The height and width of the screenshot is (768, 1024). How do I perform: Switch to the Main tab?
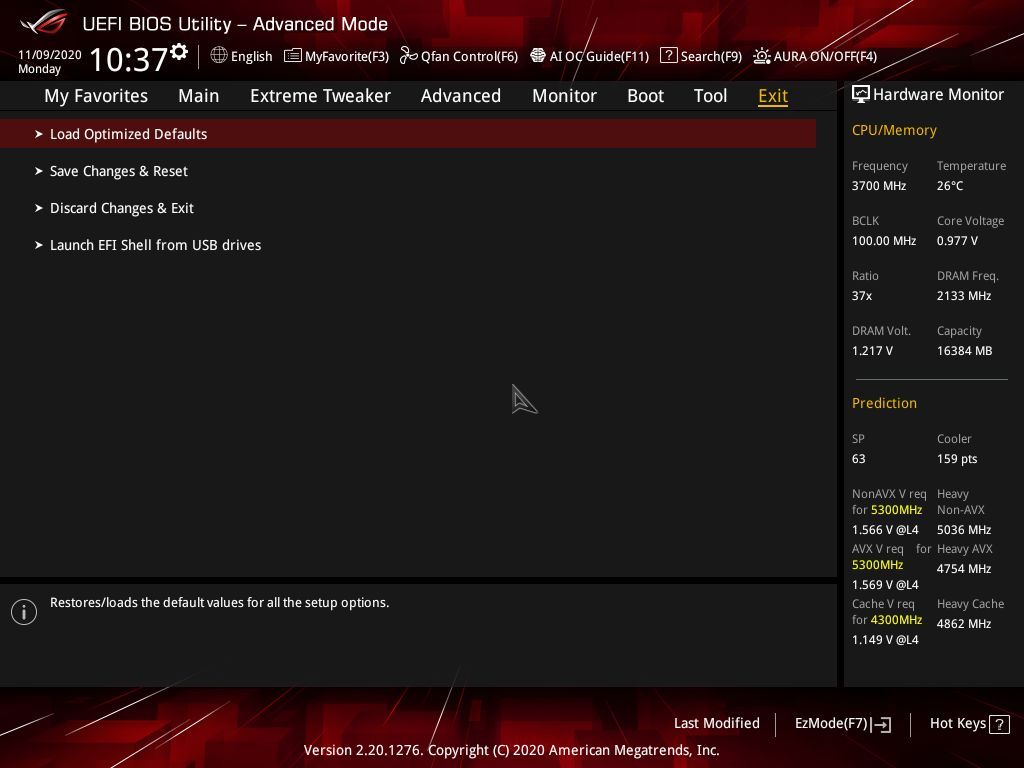click(199, 96)
